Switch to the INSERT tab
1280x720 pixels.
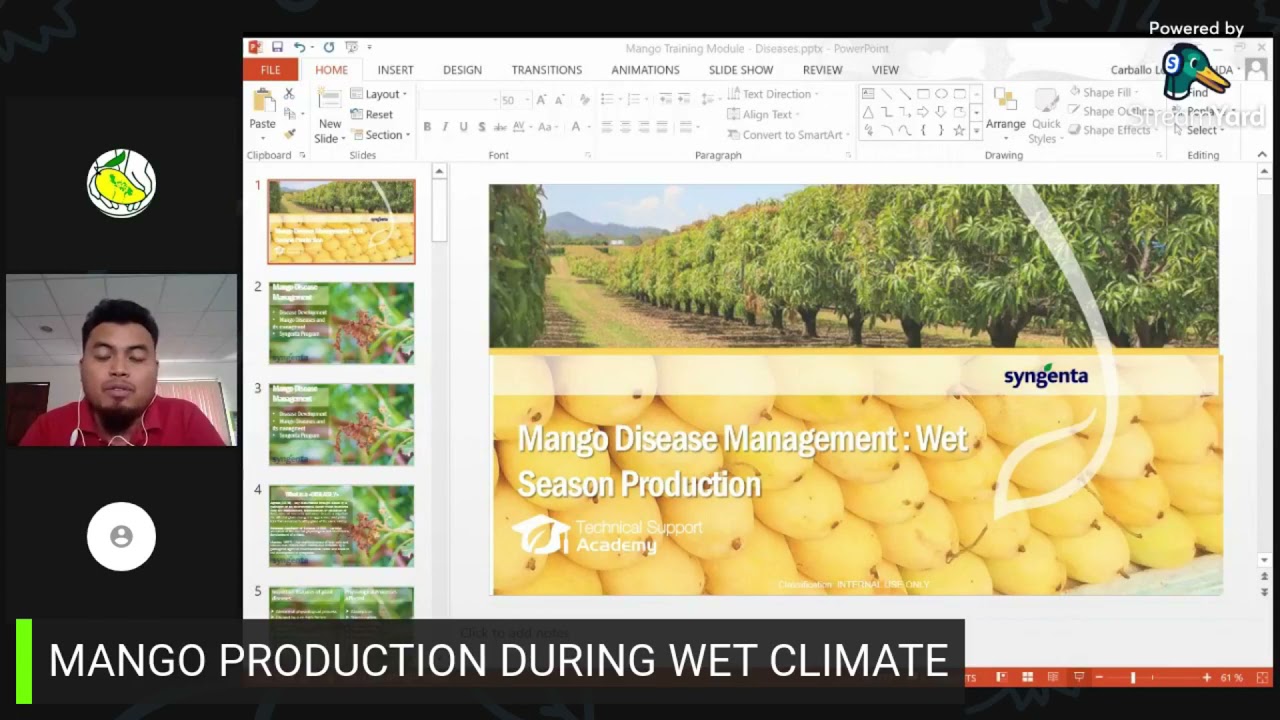[395, 70]
